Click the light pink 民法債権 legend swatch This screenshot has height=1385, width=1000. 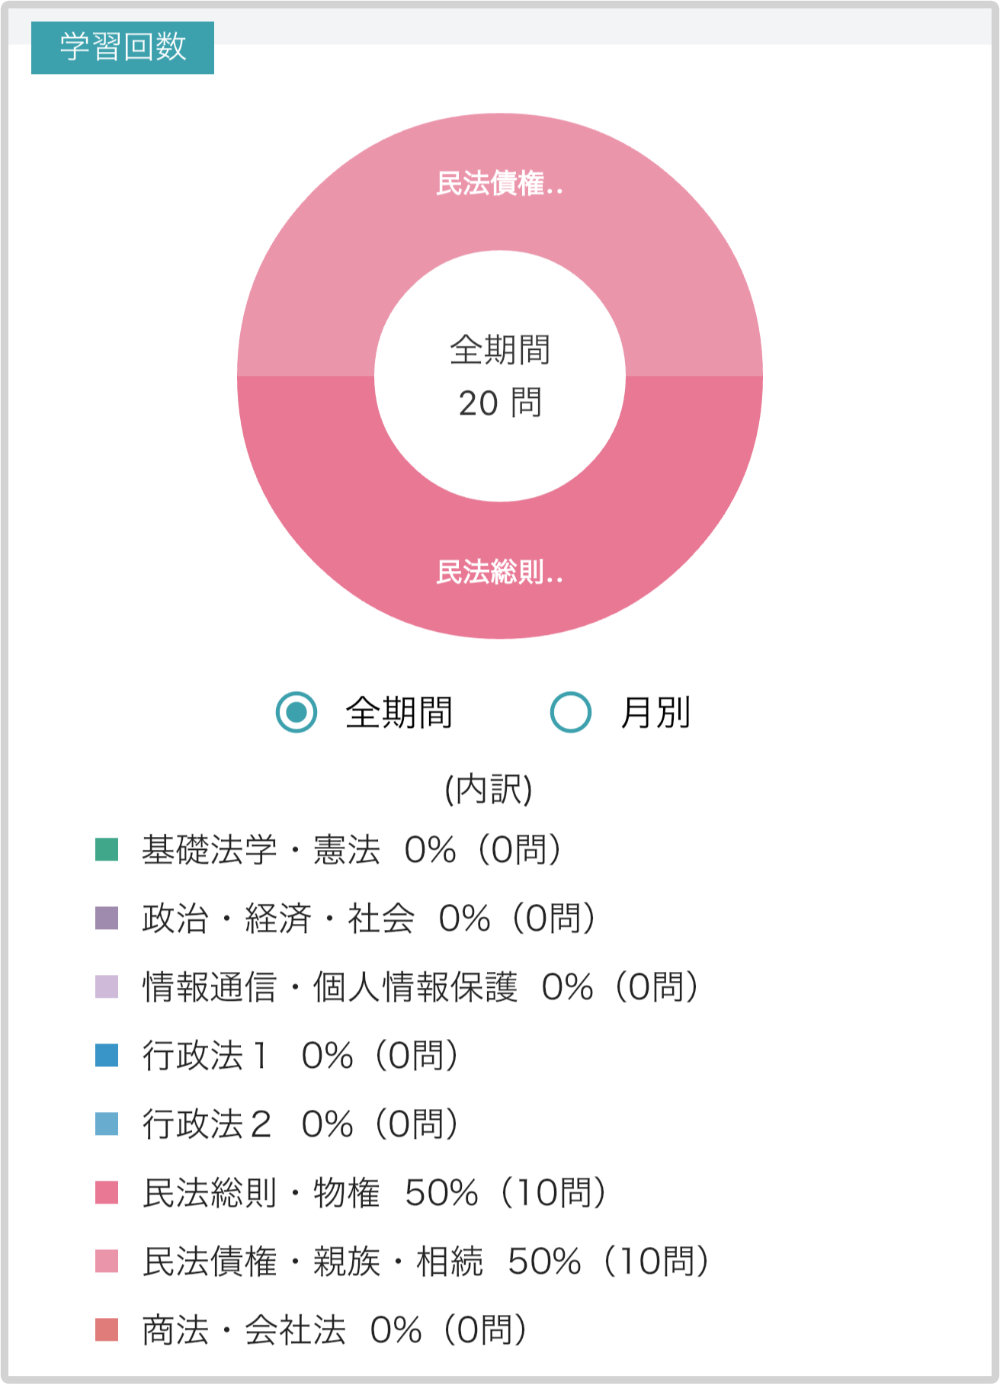[x=107, y=1261]
